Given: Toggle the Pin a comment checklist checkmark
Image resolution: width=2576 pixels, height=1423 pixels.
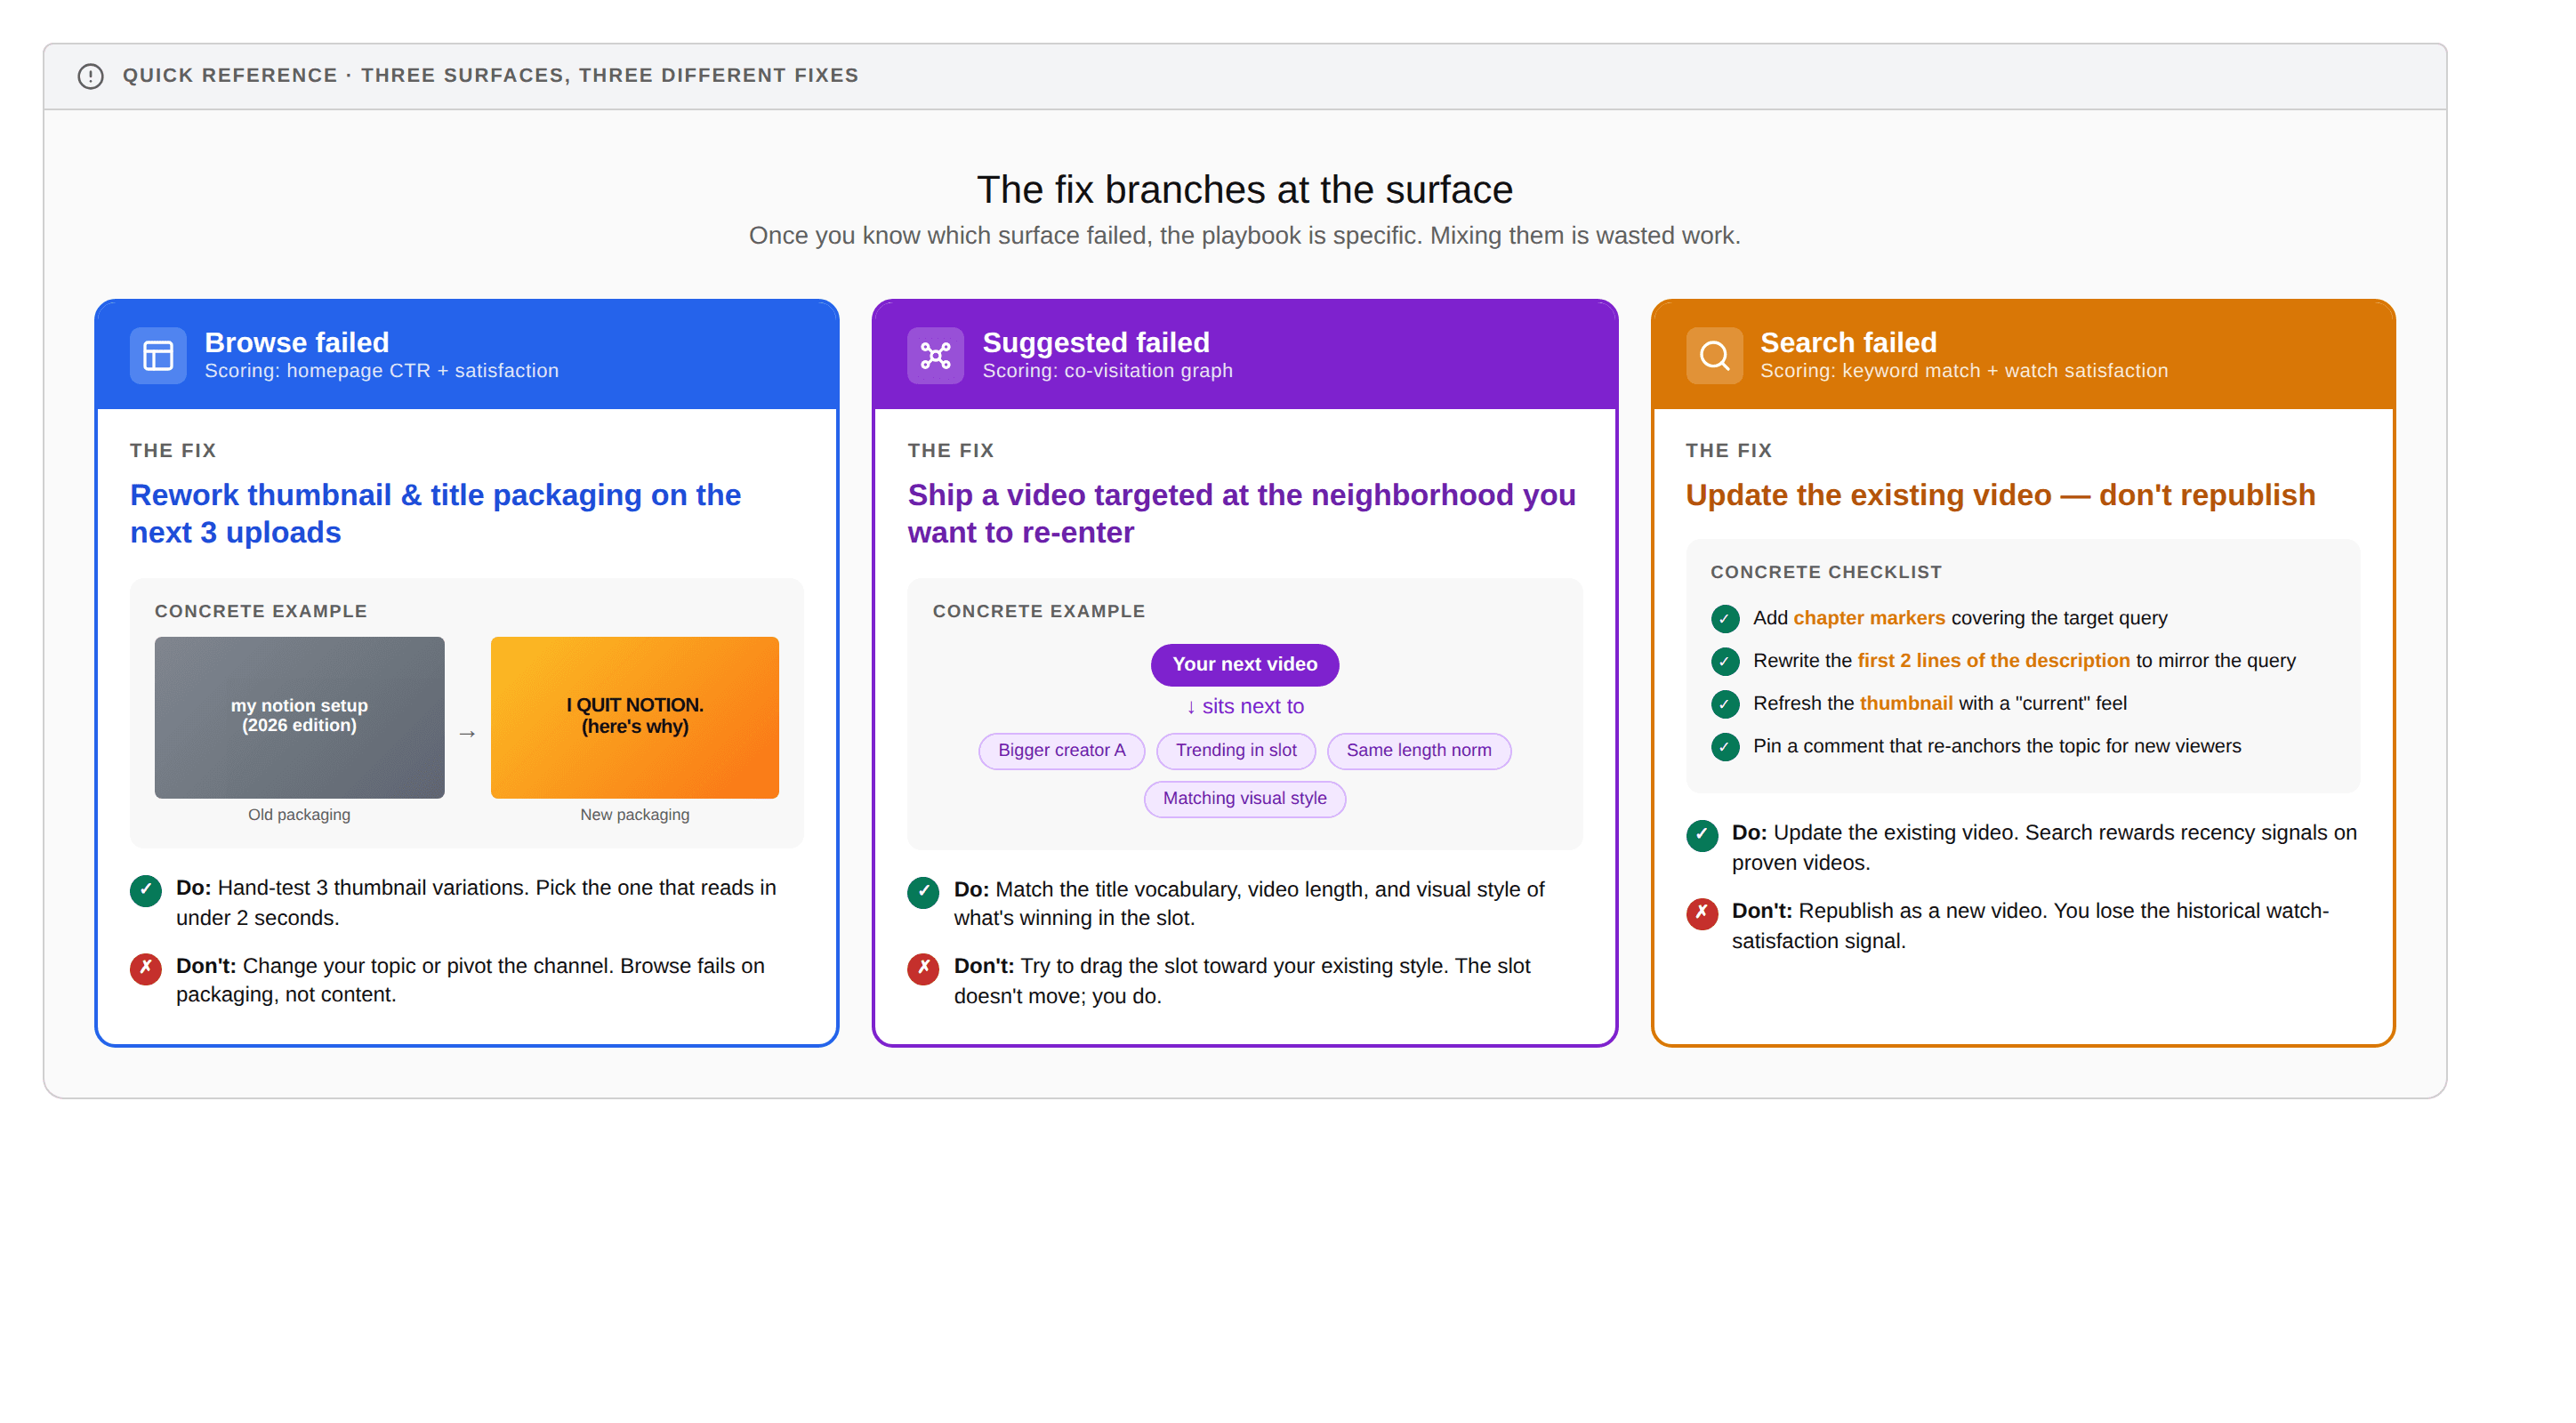Looking at the screenshot, I should 1725,747.
